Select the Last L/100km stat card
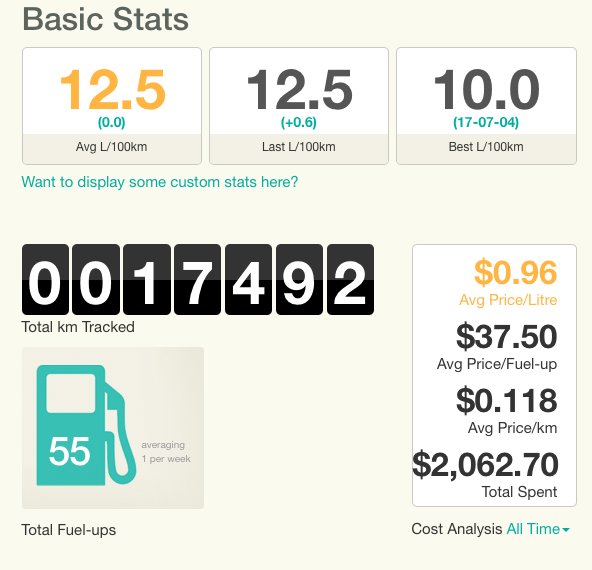 click(299, 106)
